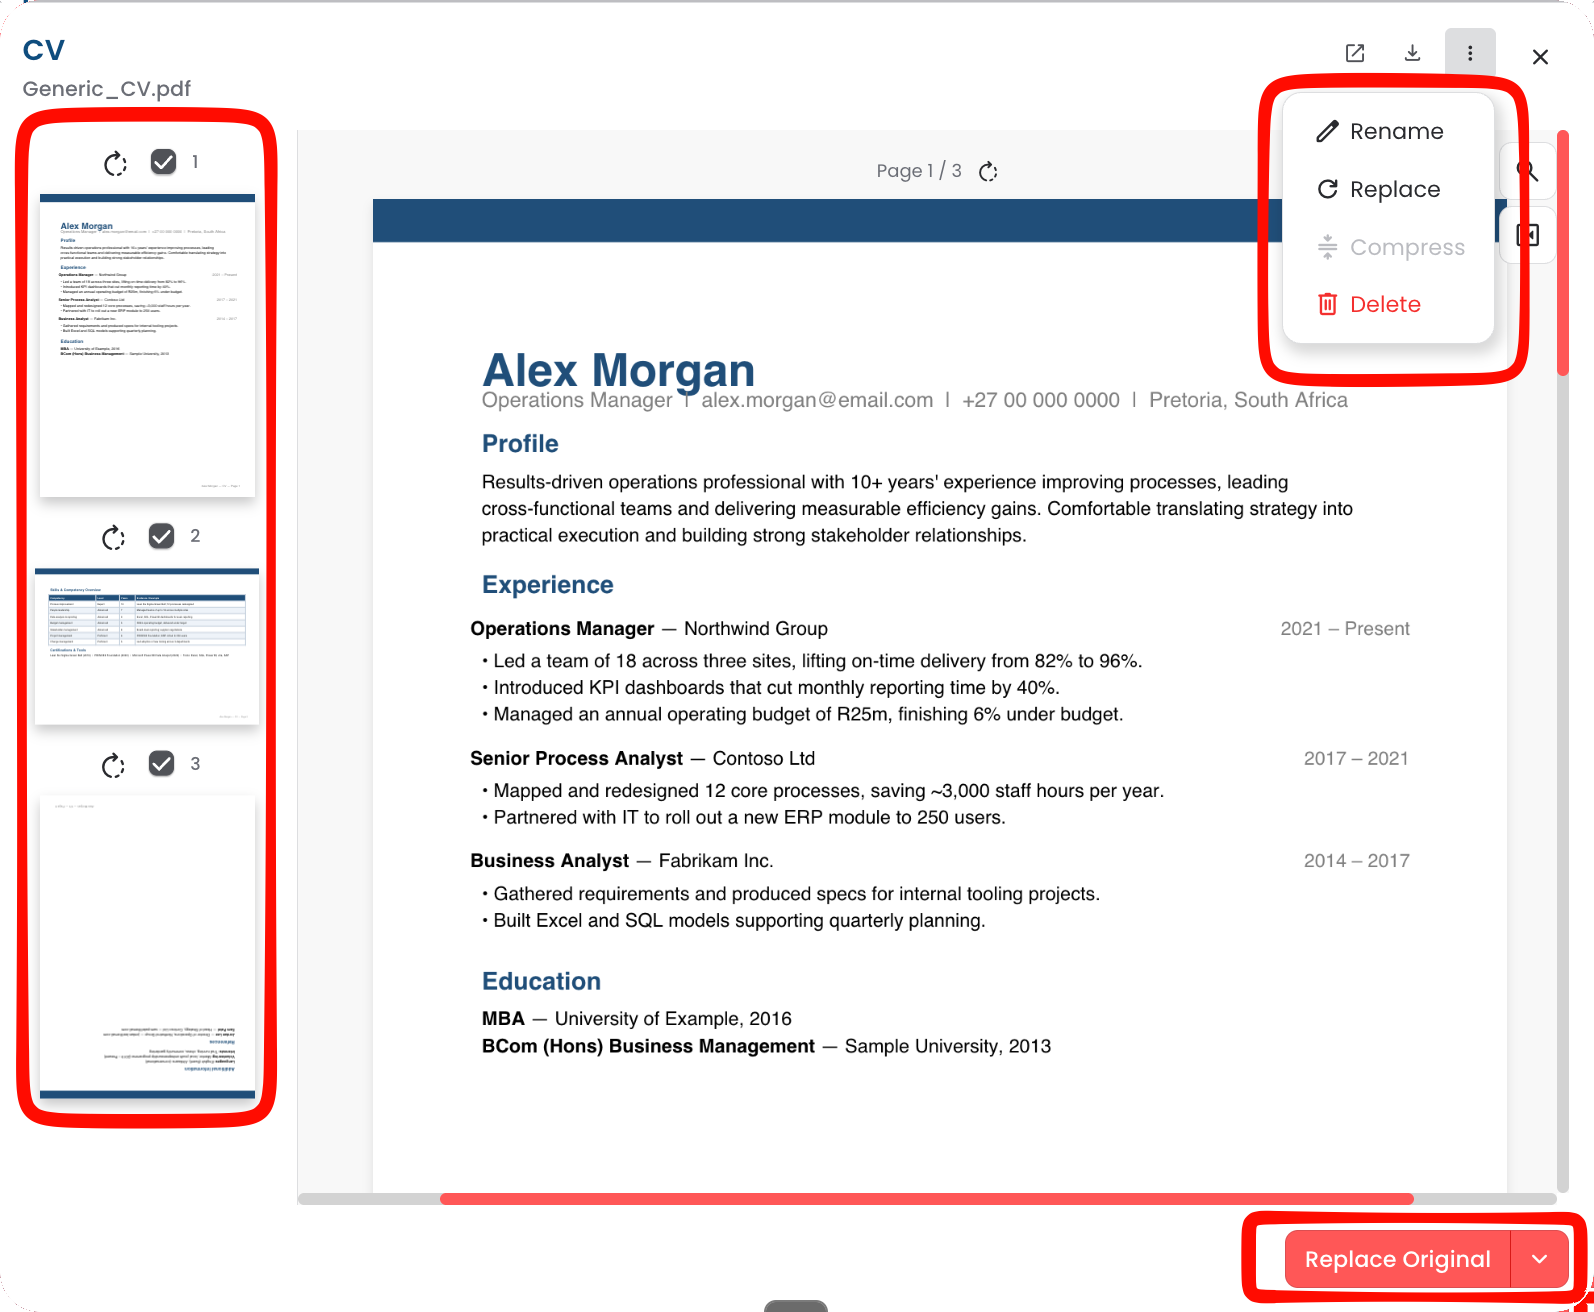Rotate current page beside Page 1 / 3
Screen dimensions: 1594x1312
tap(988, 172)
